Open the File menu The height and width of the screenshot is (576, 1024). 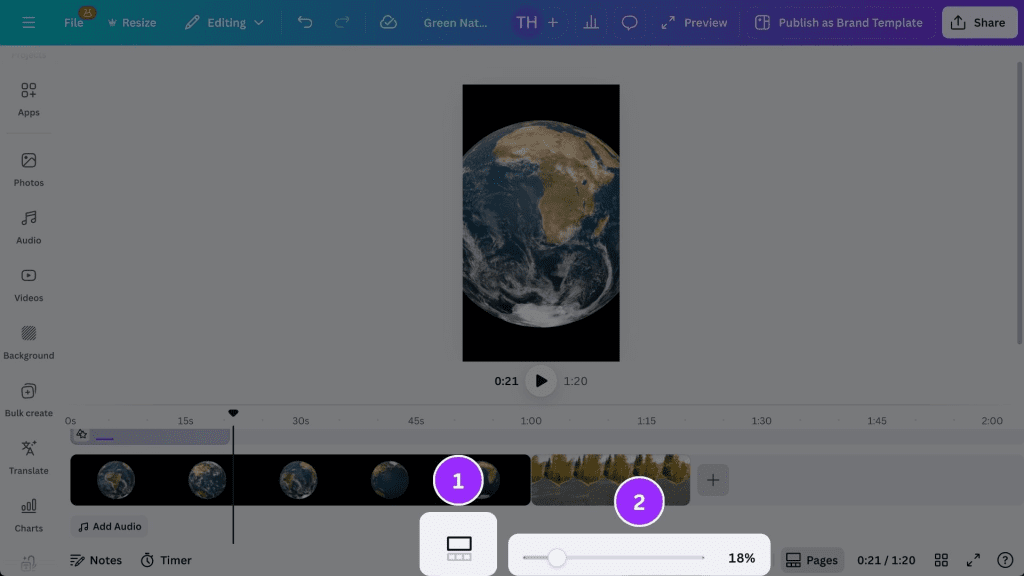coord(74,22)
